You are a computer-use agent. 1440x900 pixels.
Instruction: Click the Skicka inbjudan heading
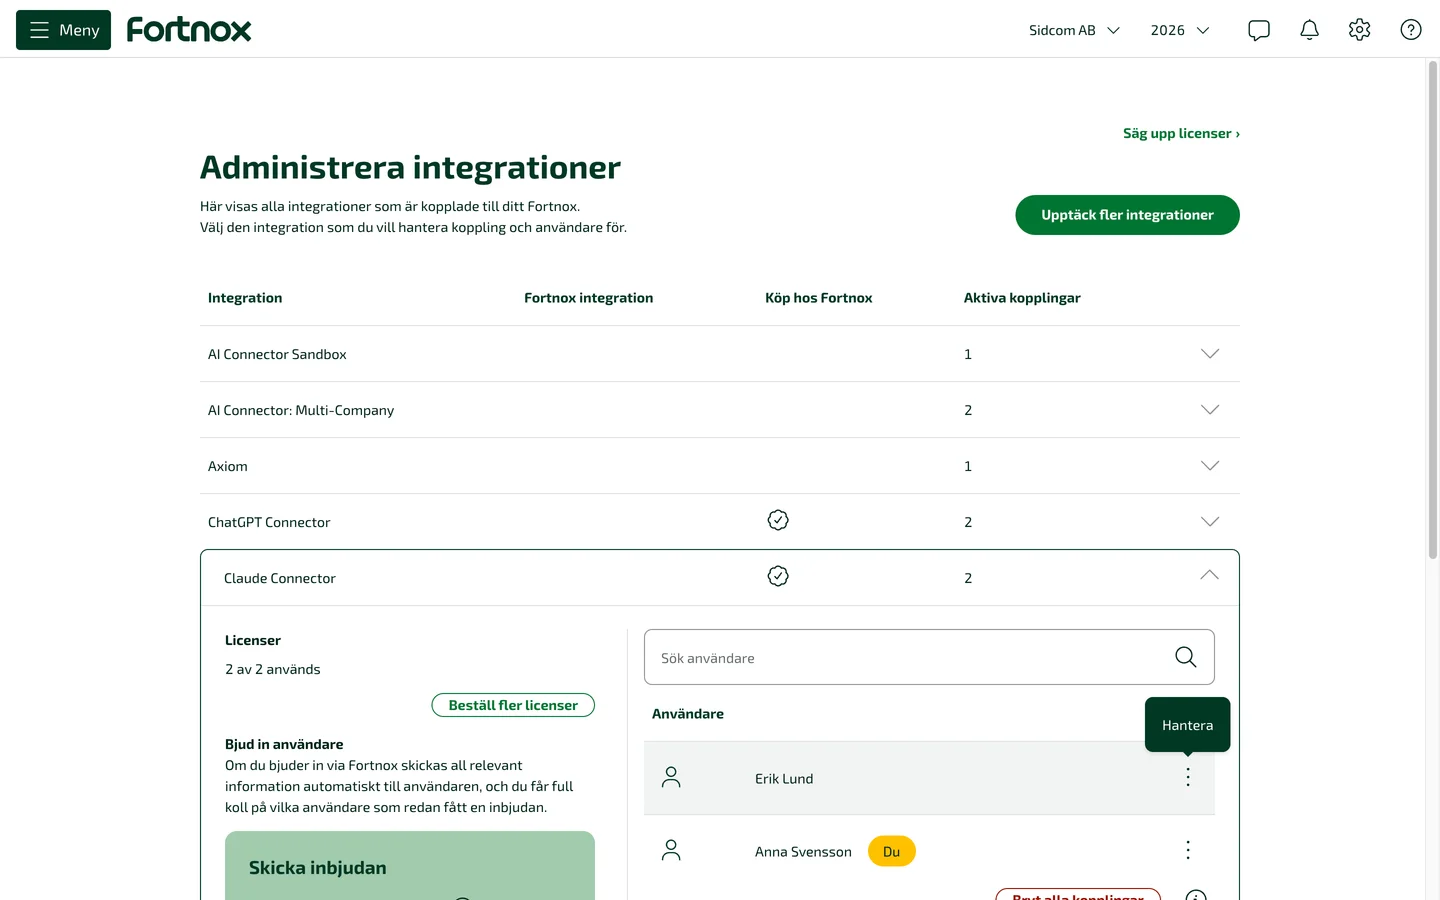pyautogui.click(x=317, y=868)
